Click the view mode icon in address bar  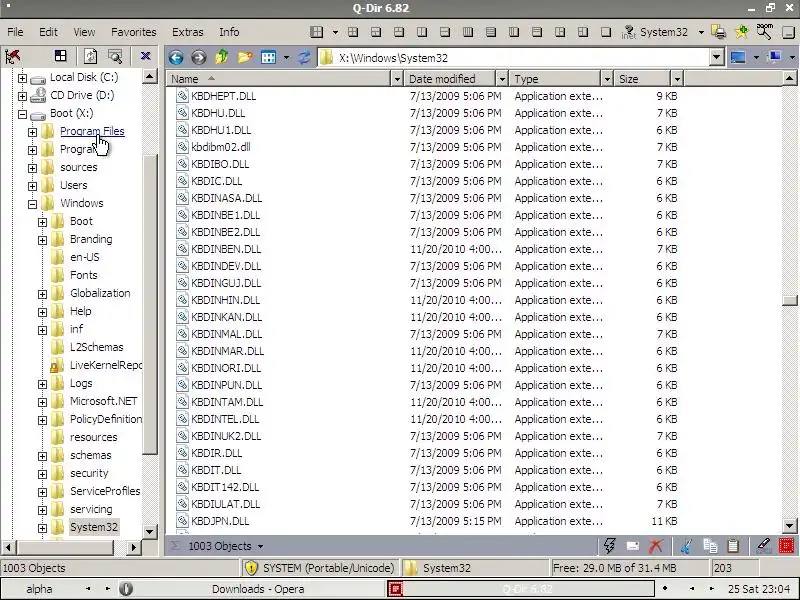point(268,57)
